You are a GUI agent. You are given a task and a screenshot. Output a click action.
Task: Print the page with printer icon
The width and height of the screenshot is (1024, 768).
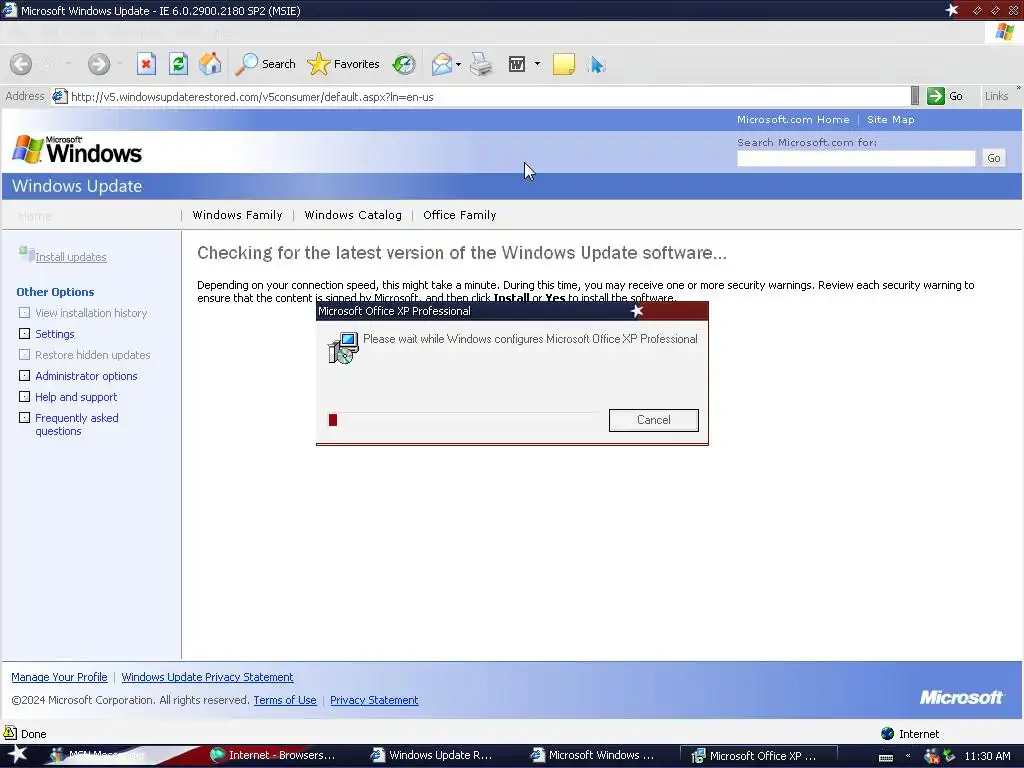tap(481, 64)
